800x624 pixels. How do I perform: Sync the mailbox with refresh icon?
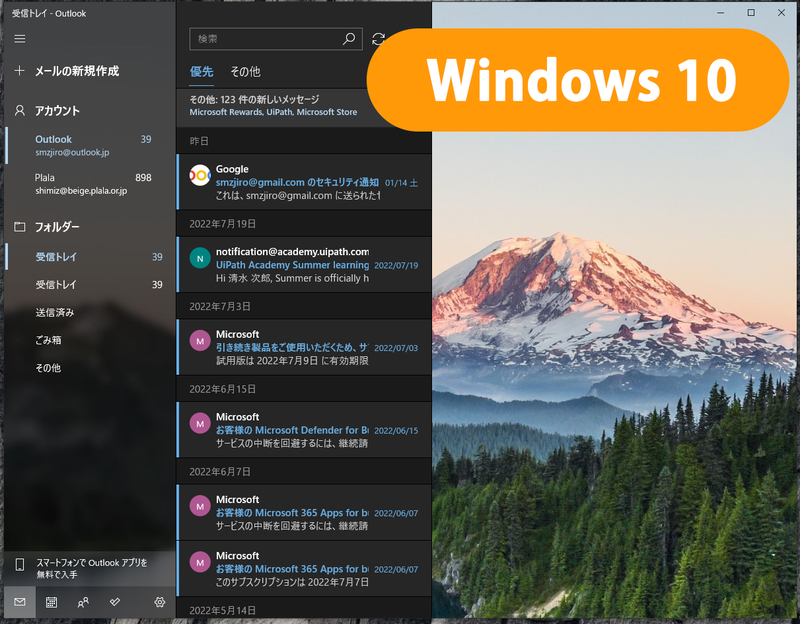point(379,39)
